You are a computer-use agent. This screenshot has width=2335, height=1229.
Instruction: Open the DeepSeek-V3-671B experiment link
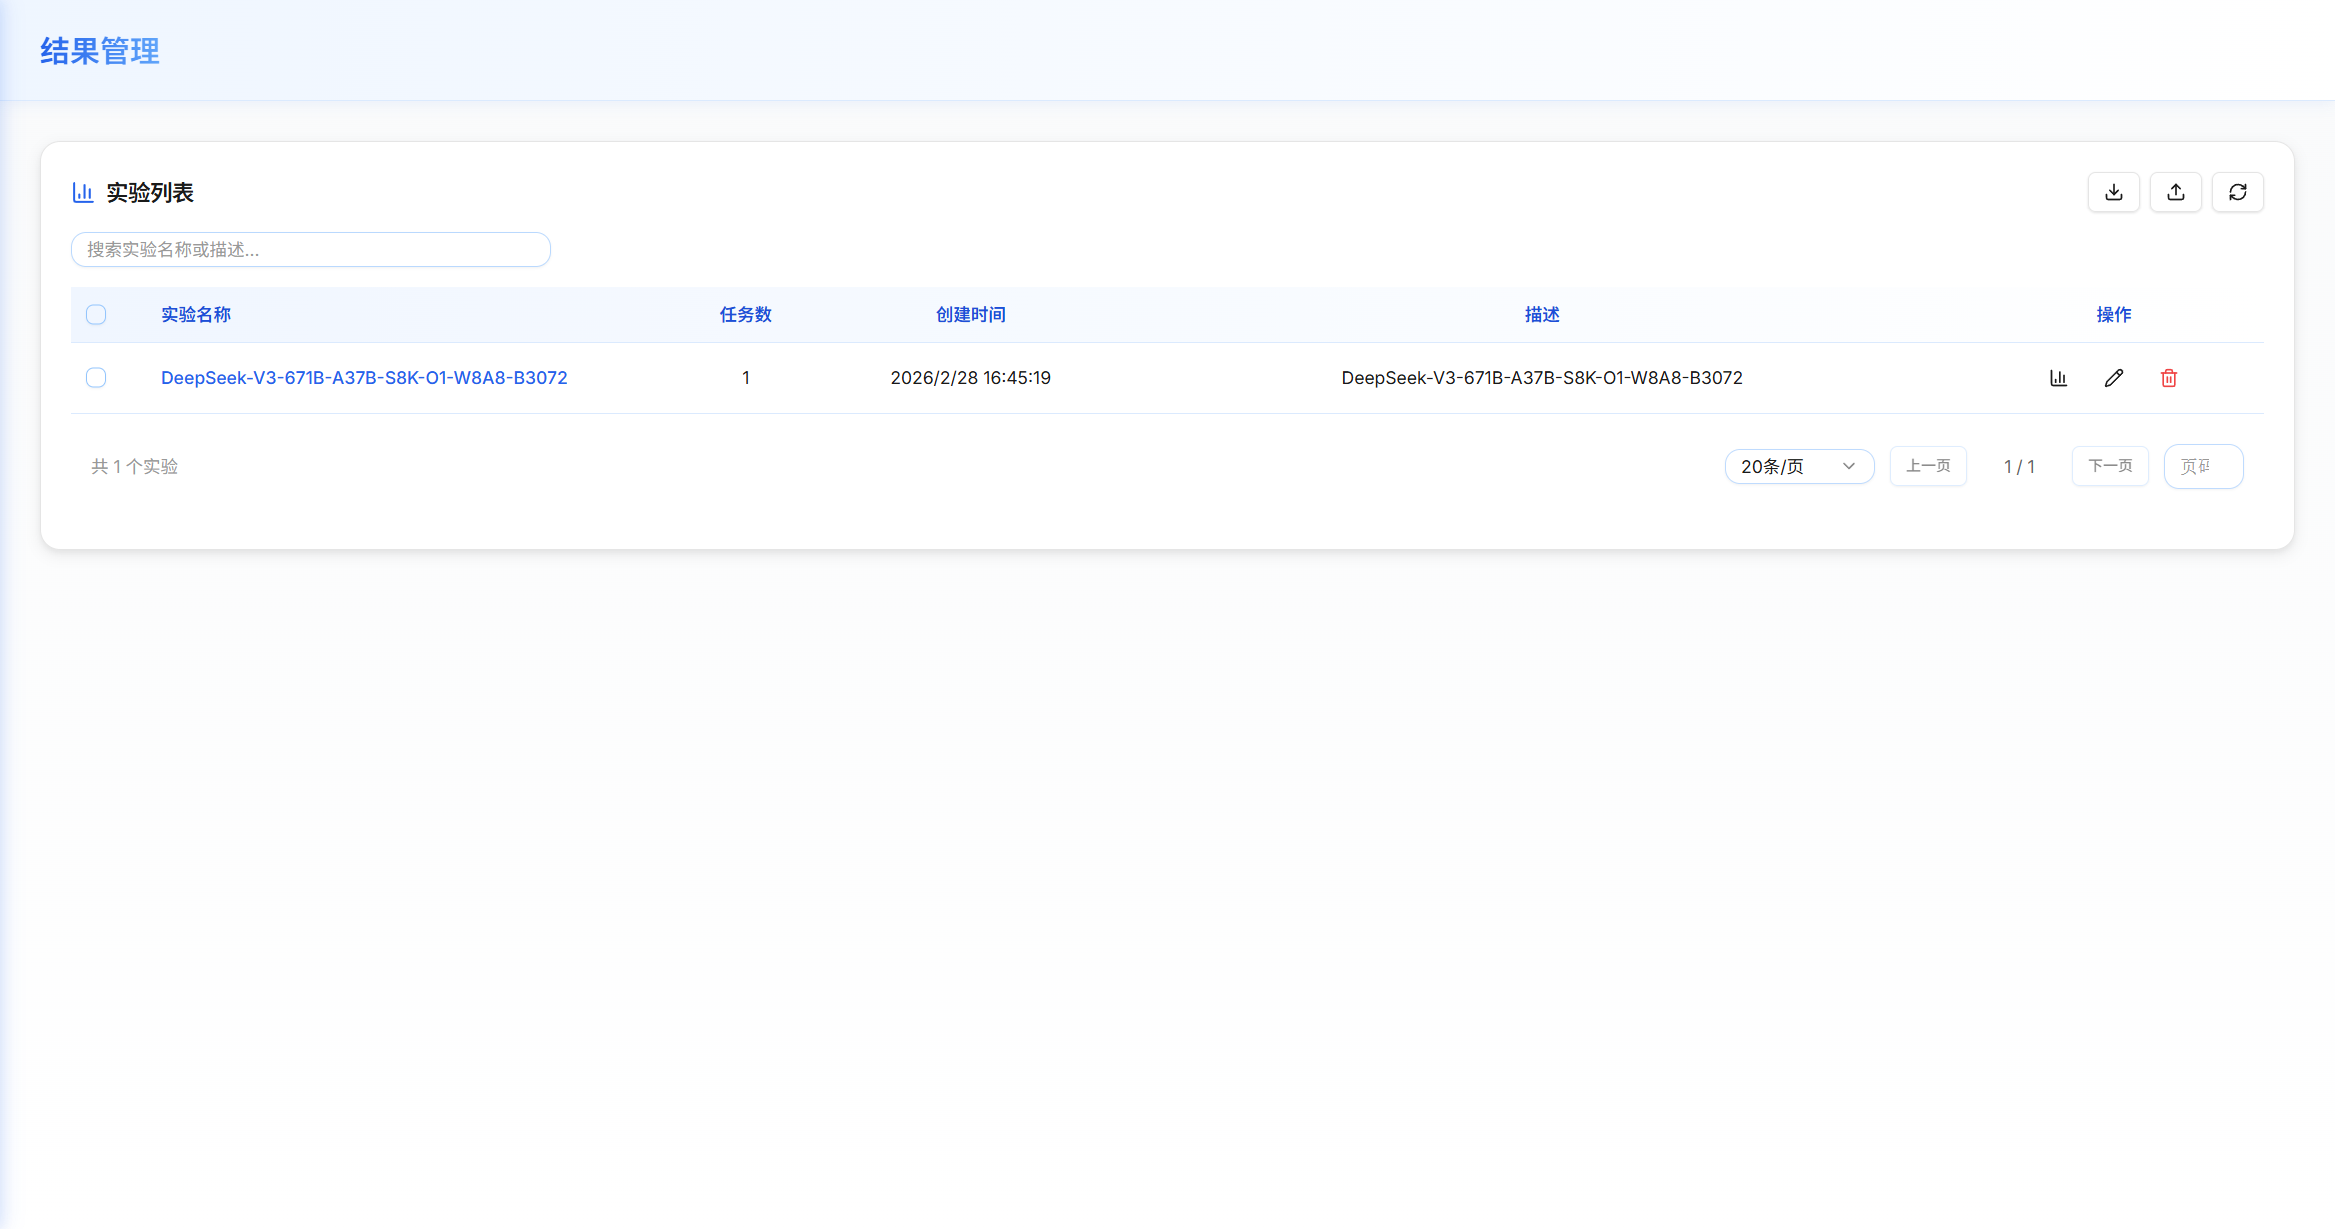[x=364, y=378]
